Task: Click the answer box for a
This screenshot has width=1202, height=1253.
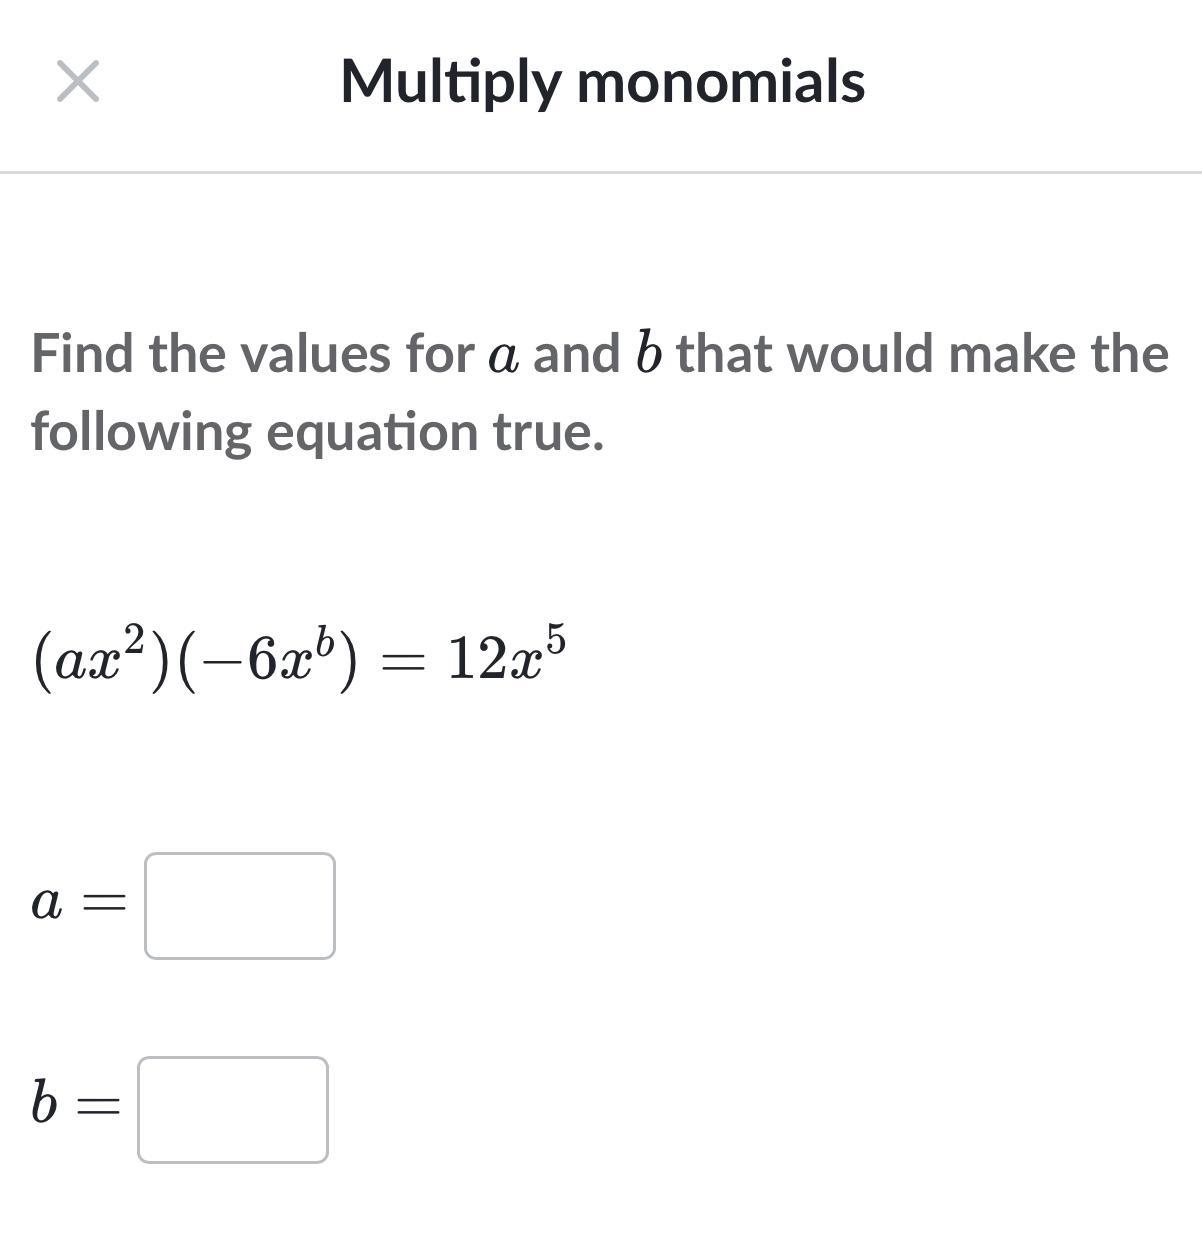Action: 240,905
